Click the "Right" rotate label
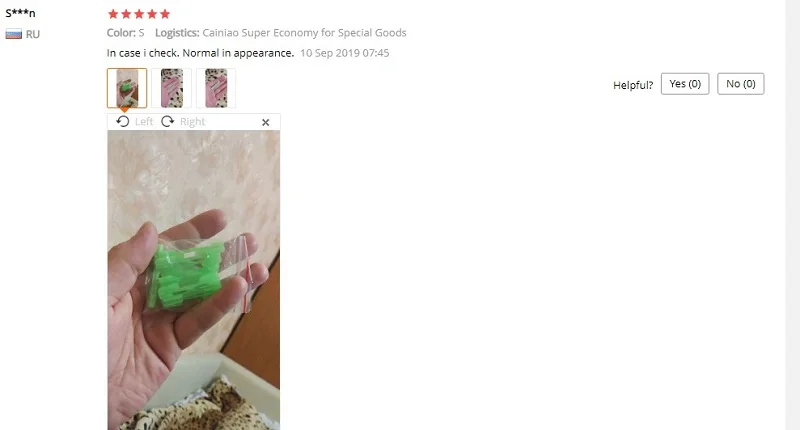Image resolution: width=800 pixels, height=430 pixels. (x=192, y=121)
